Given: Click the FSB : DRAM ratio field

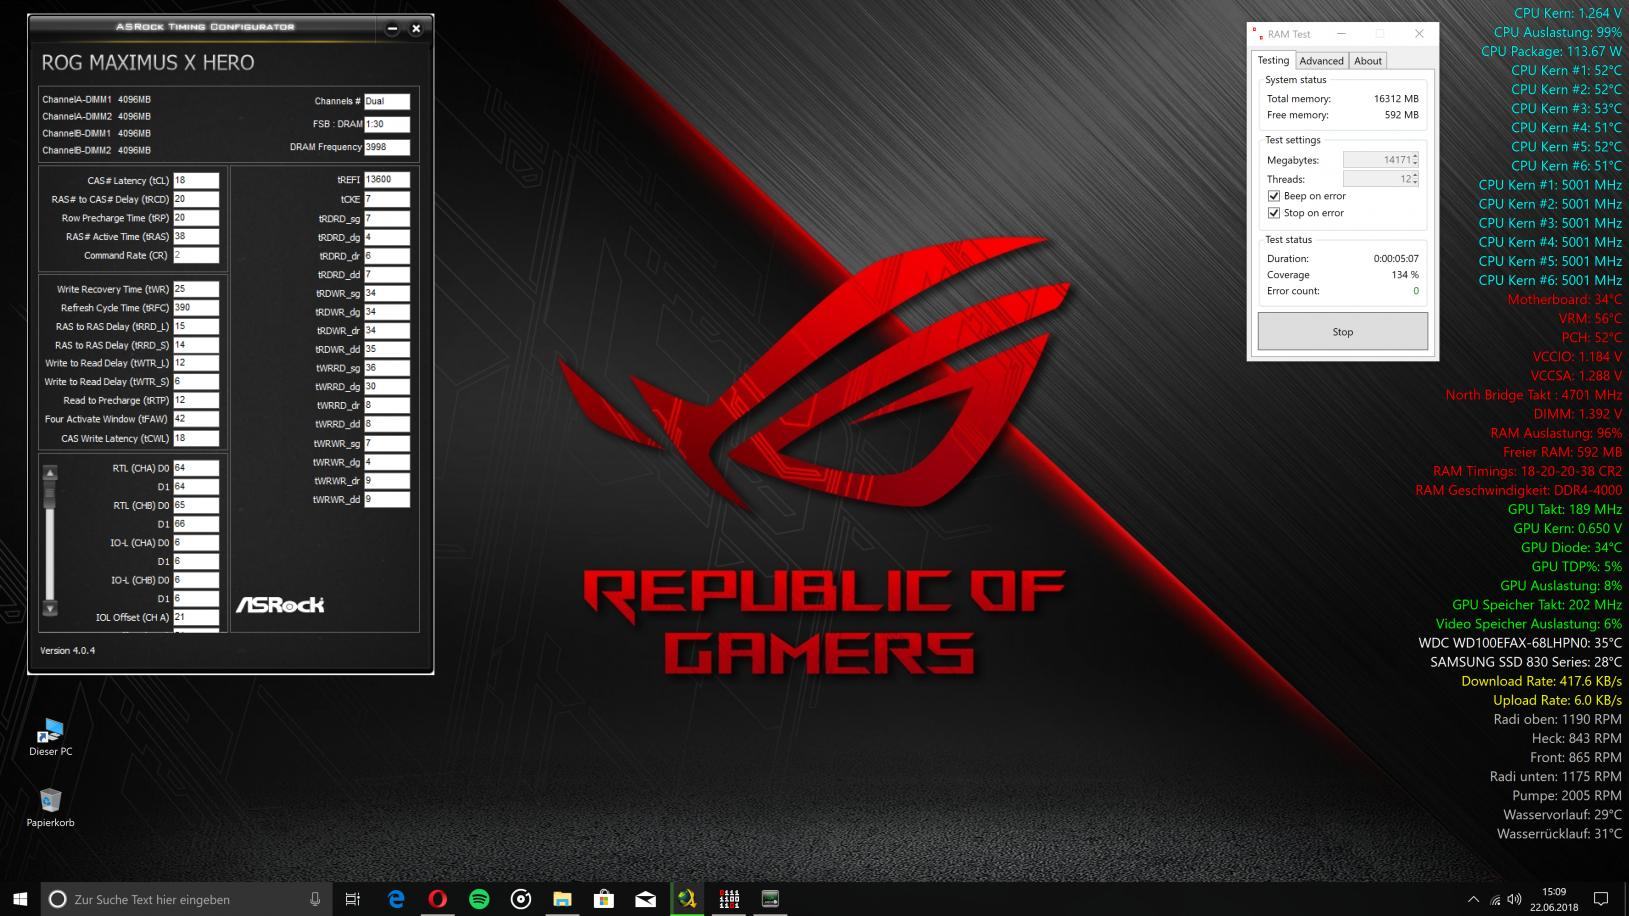Looking at the screenshot, I should pyautogui.click(x=387, y=124).
